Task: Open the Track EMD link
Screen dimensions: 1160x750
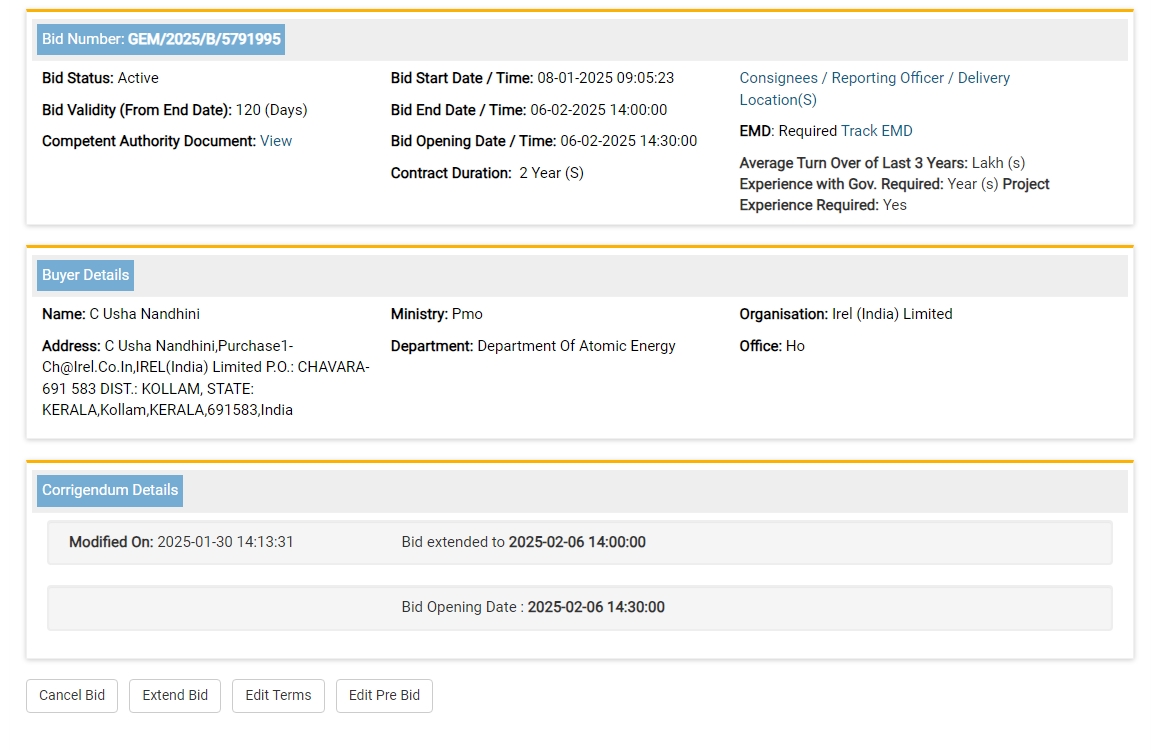Action: point(877,131)
